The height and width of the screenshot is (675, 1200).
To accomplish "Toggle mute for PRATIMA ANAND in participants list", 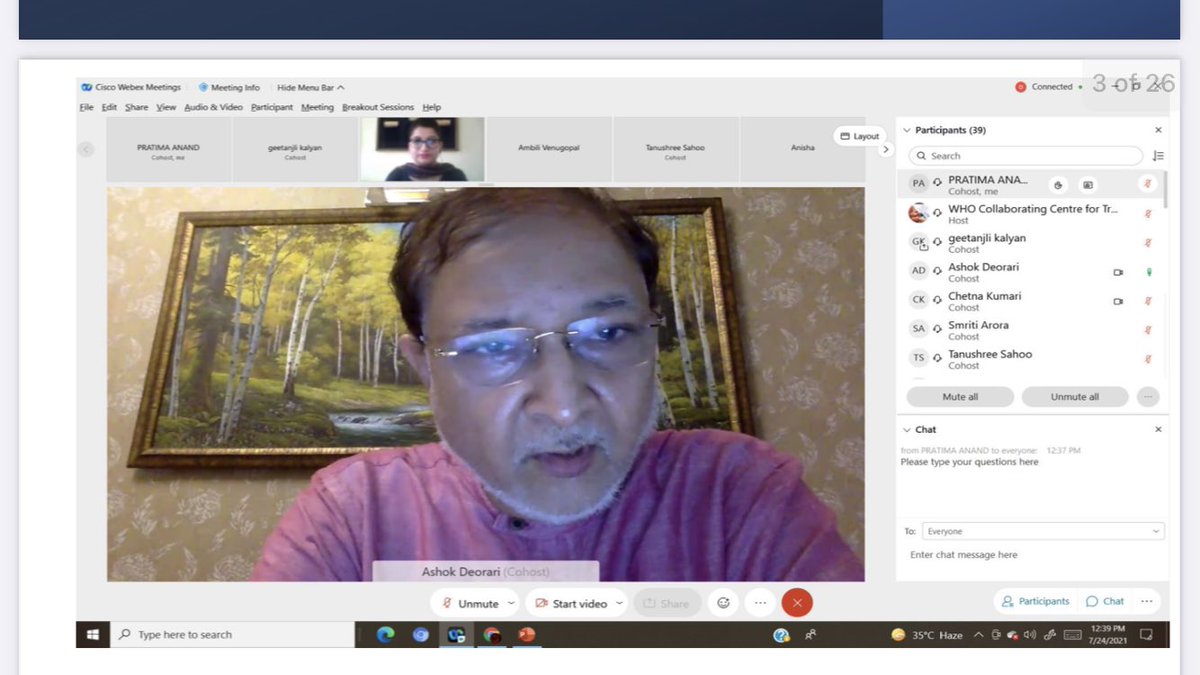I will (x=1148, y=184).
